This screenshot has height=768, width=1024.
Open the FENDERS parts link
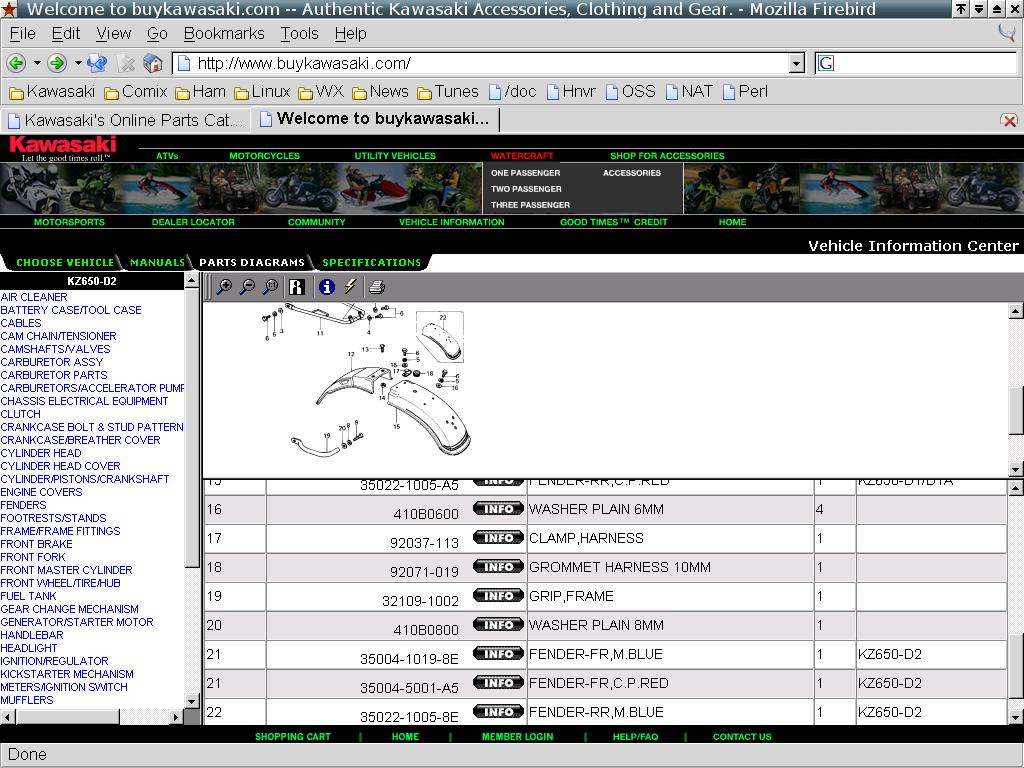point(23,505)
